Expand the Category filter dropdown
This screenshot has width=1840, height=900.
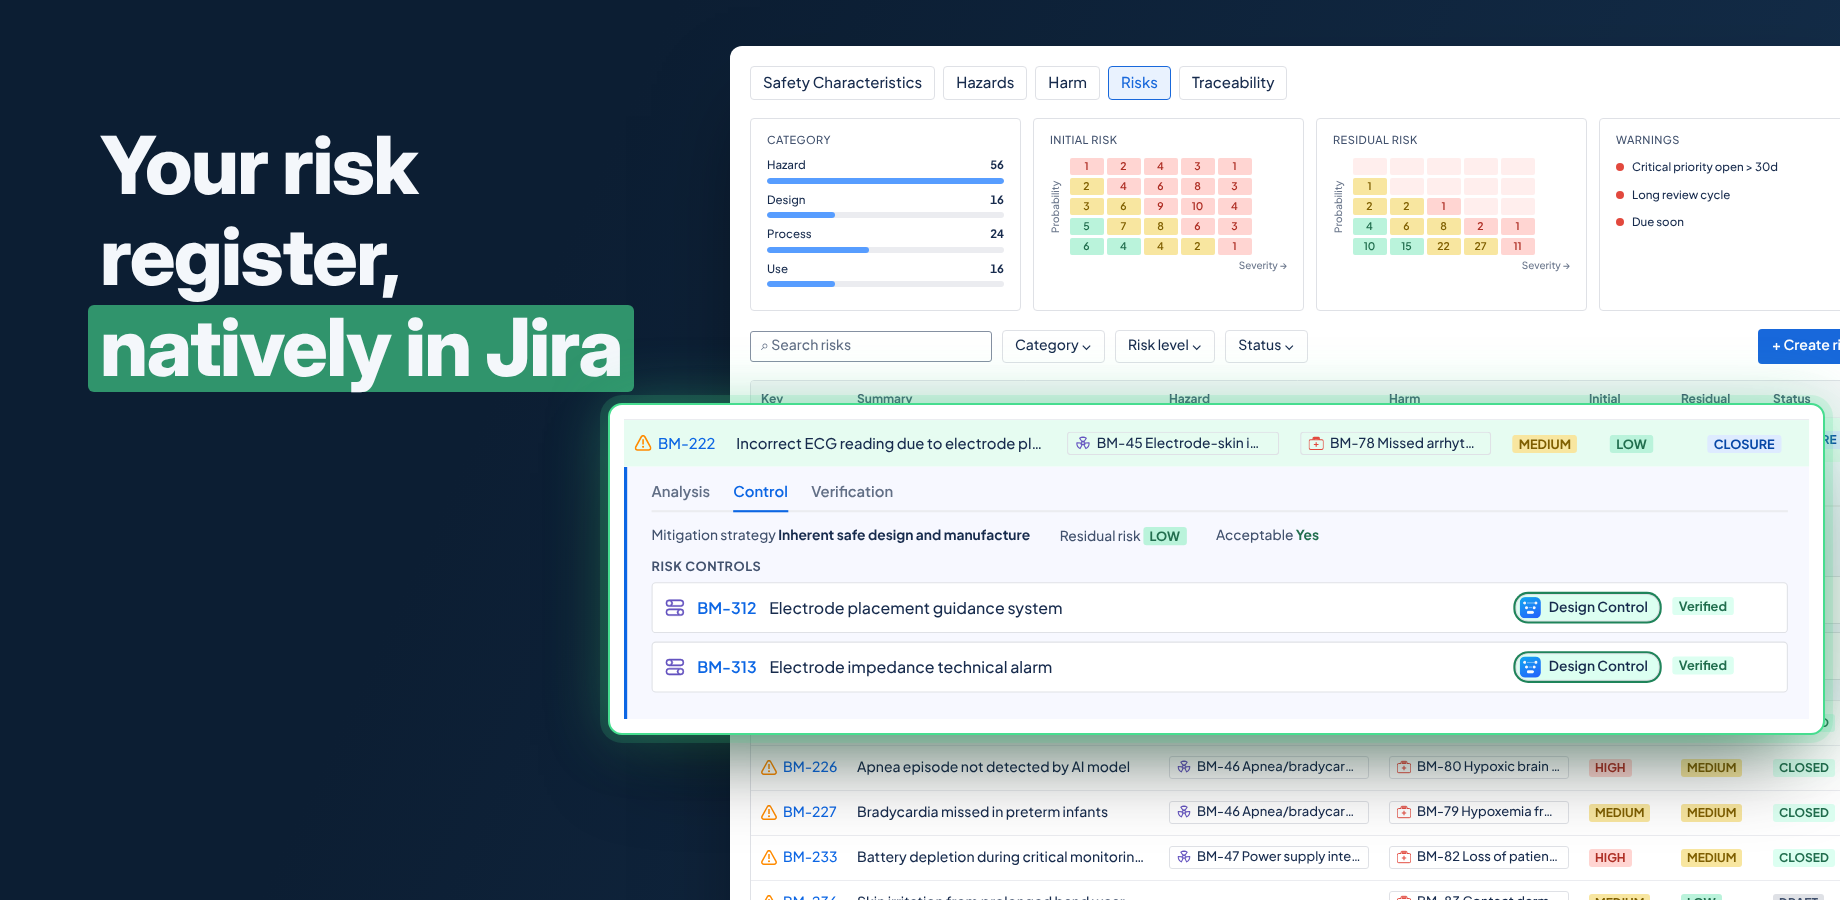coord(1053,346)
